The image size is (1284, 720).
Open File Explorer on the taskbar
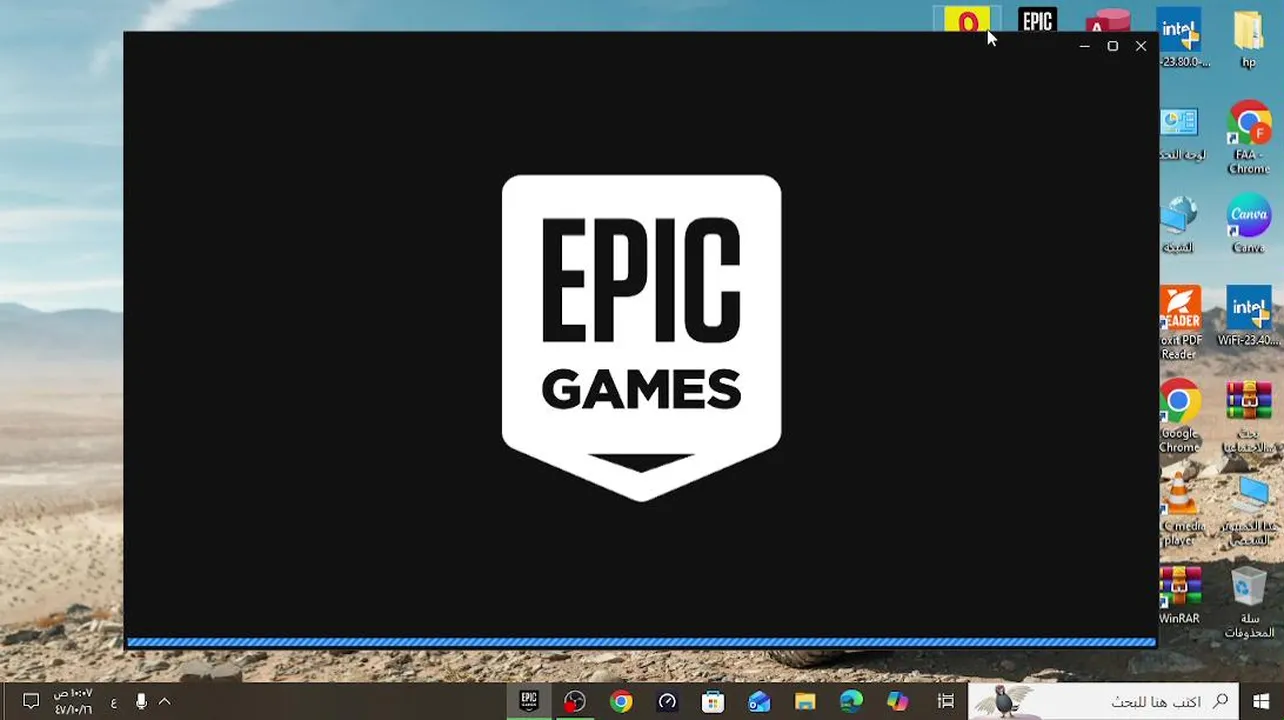tap(805, 701)
